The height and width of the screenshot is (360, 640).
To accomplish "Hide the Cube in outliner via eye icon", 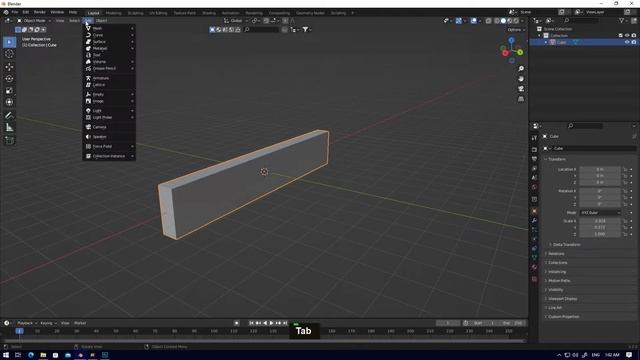I will (627, 42).
